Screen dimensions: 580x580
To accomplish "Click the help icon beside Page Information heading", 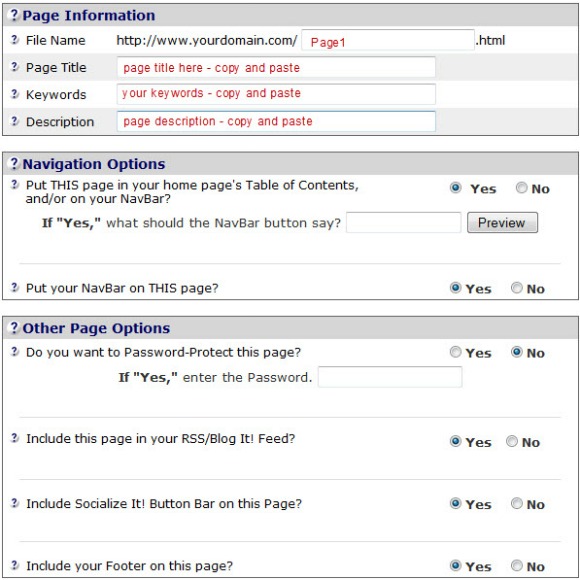I will [x=14, y=15].
